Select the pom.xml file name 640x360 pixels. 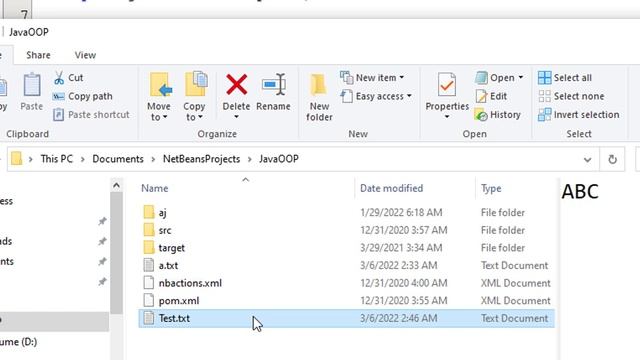point(179,301)
